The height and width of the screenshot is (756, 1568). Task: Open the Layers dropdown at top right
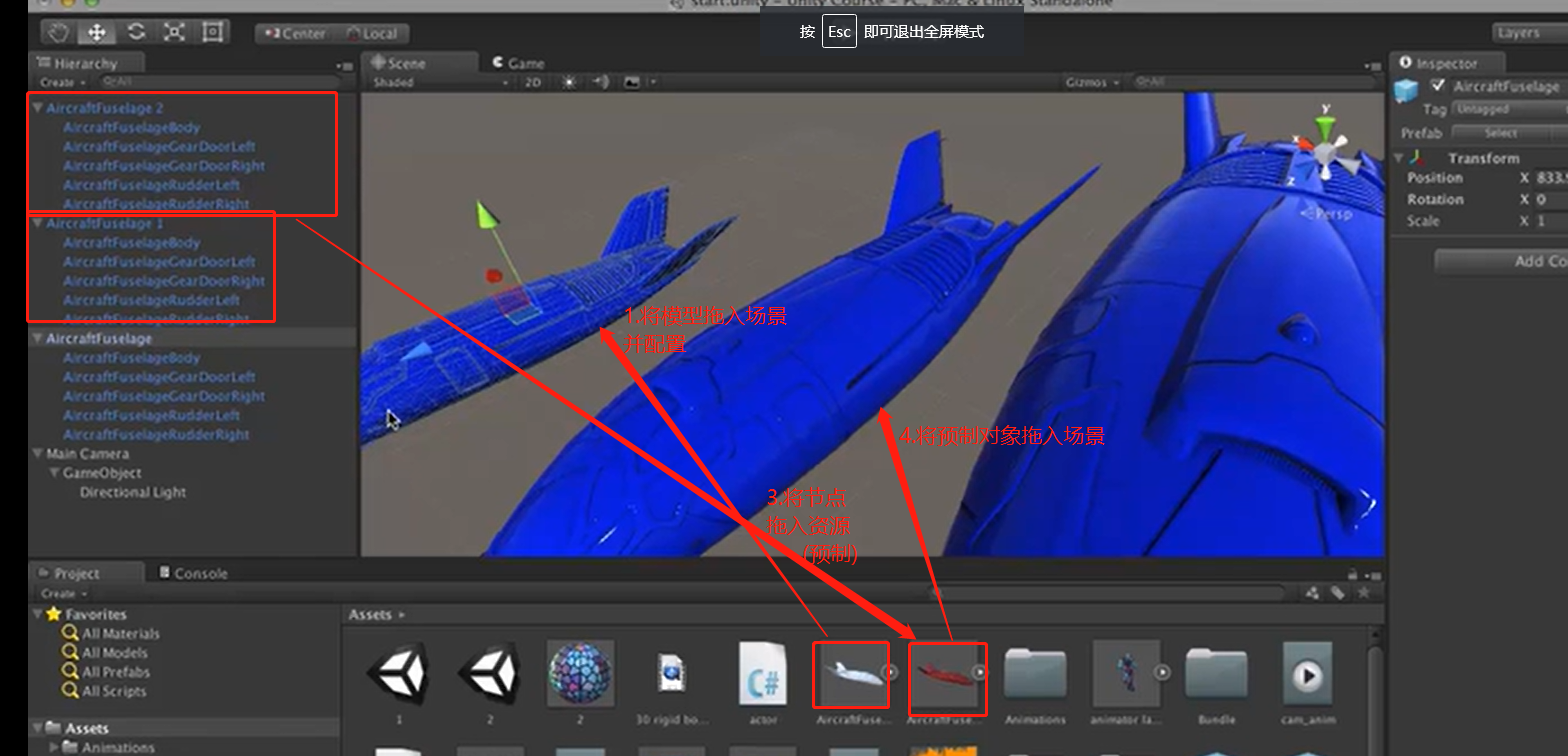coord(1529,33)
